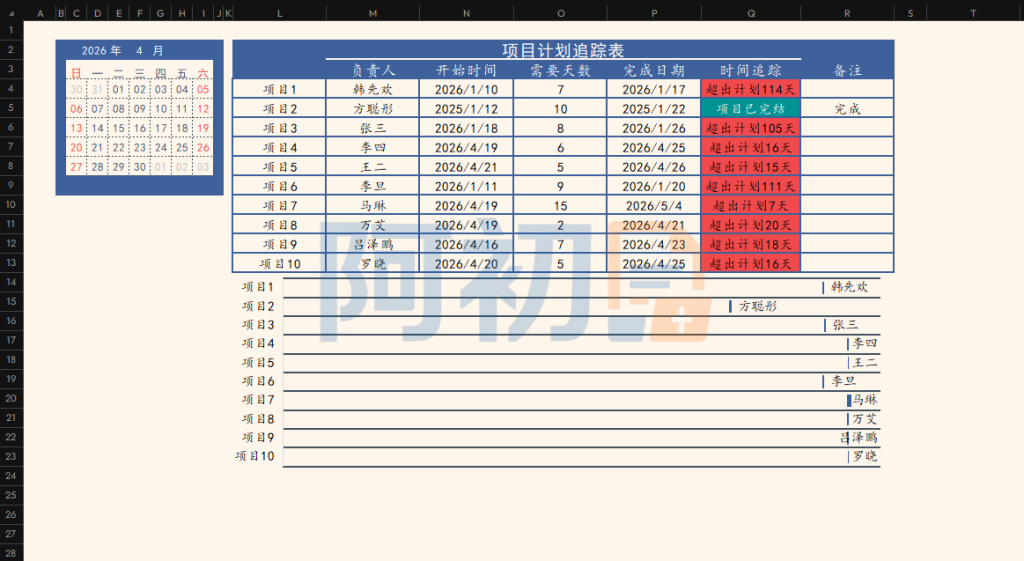Click the 日 weekday header in calendar
Image resolution: width=1024 pixels, height=561 pixels.
[76, 73]
